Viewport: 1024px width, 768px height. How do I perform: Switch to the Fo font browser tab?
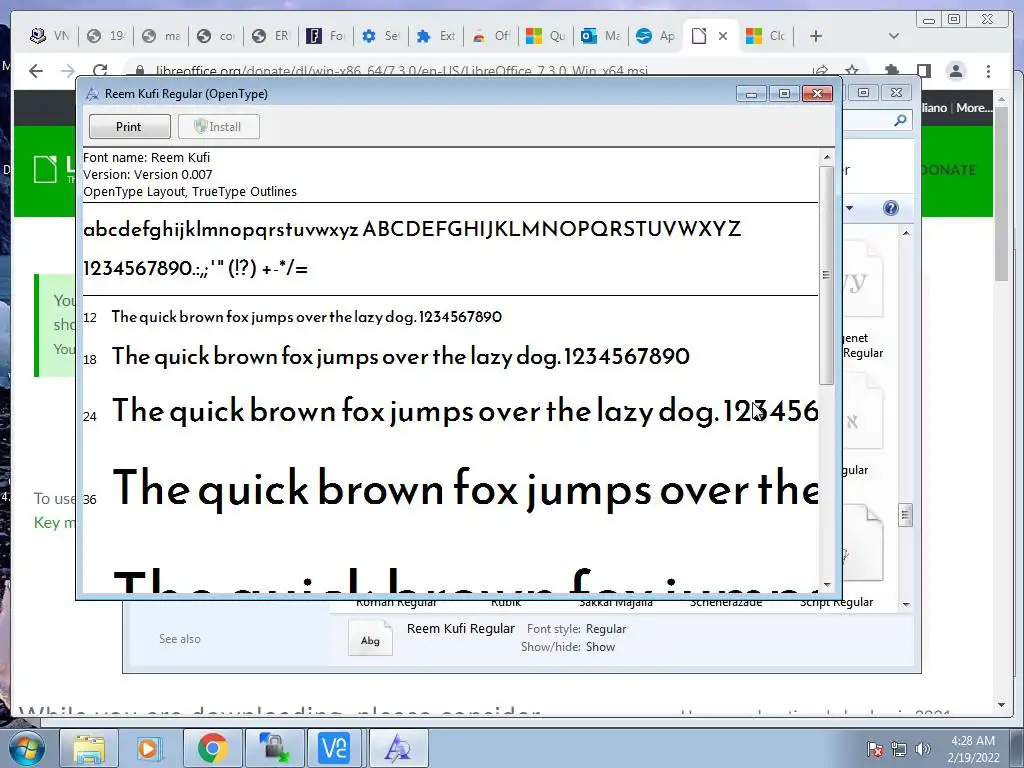[325, 36]
